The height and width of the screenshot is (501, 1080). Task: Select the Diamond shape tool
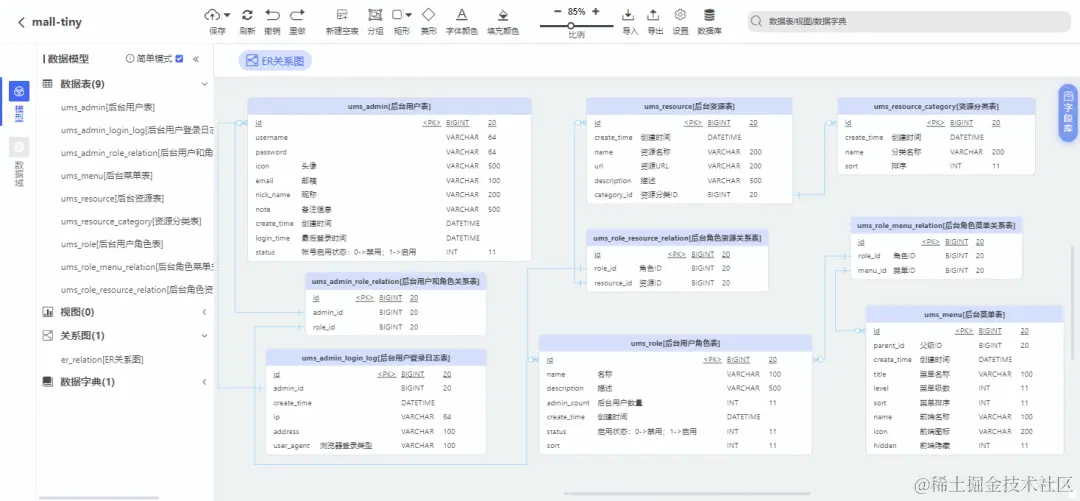(428, 14)
